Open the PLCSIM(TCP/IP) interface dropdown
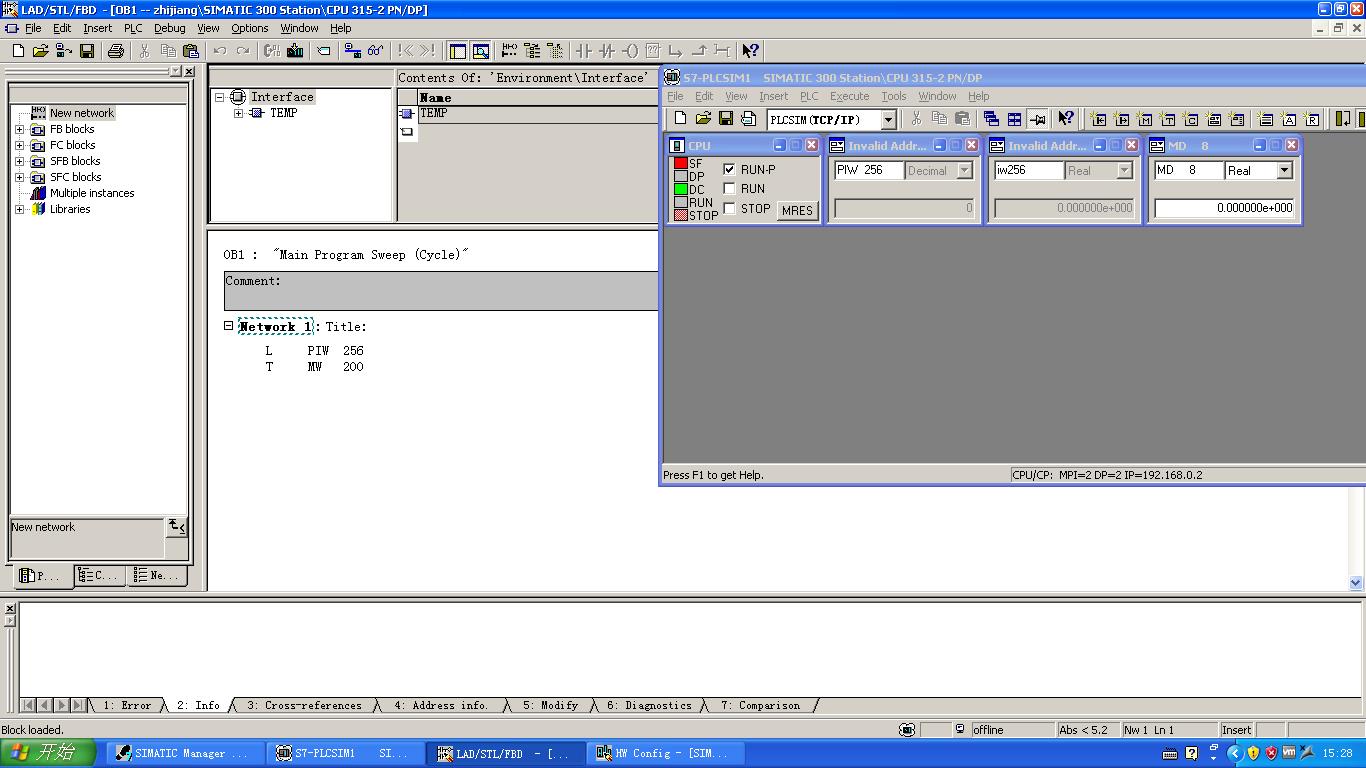The height and width of the screenshot is (768, 1366). (887, 120)
